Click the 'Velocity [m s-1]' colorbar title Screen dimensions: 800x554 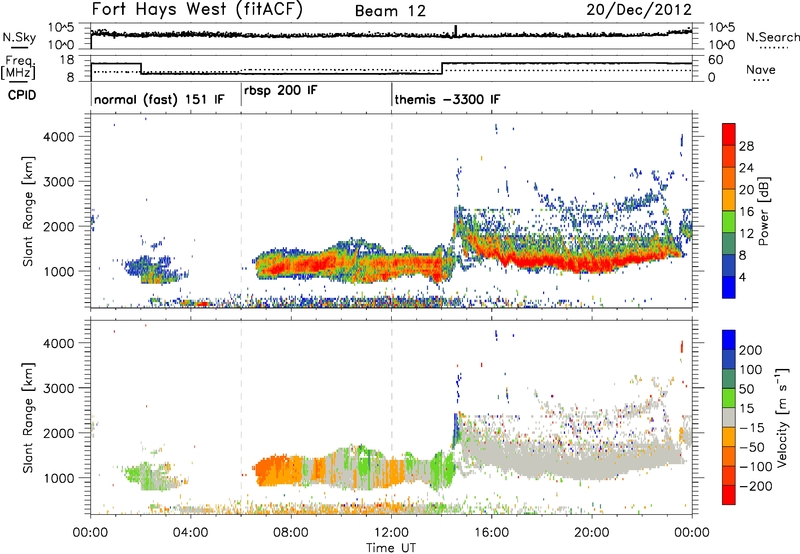click(x=782, y=417)
